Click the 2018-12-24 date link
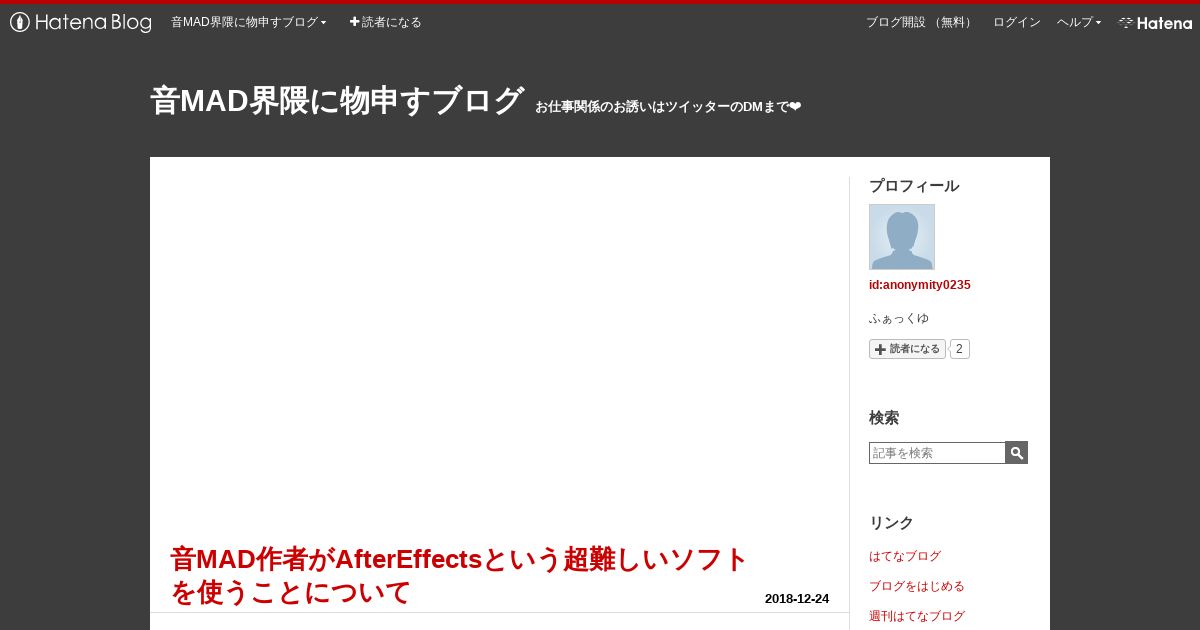Screen dimensions: 1200x630 [x=797, y=599]
